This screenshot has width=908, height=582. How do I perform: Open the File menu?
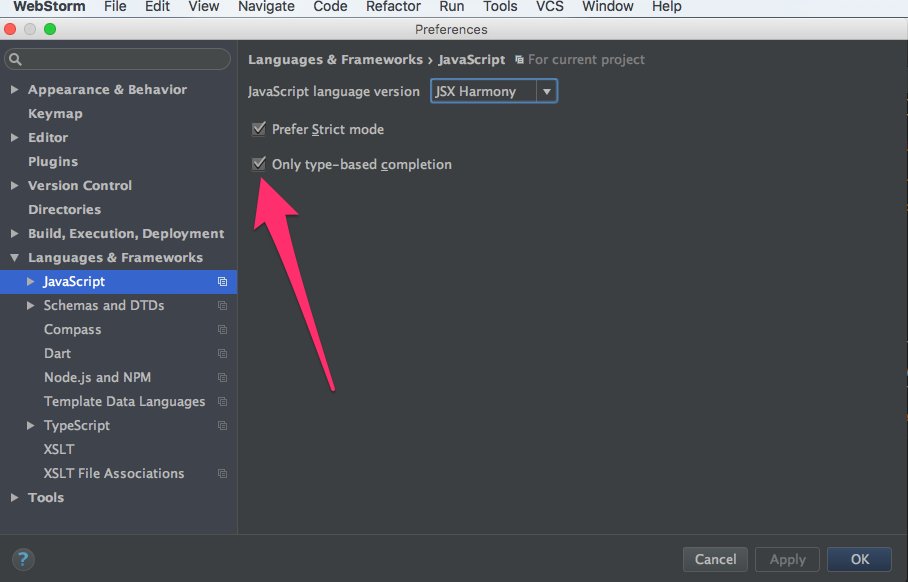click(115, 7)
